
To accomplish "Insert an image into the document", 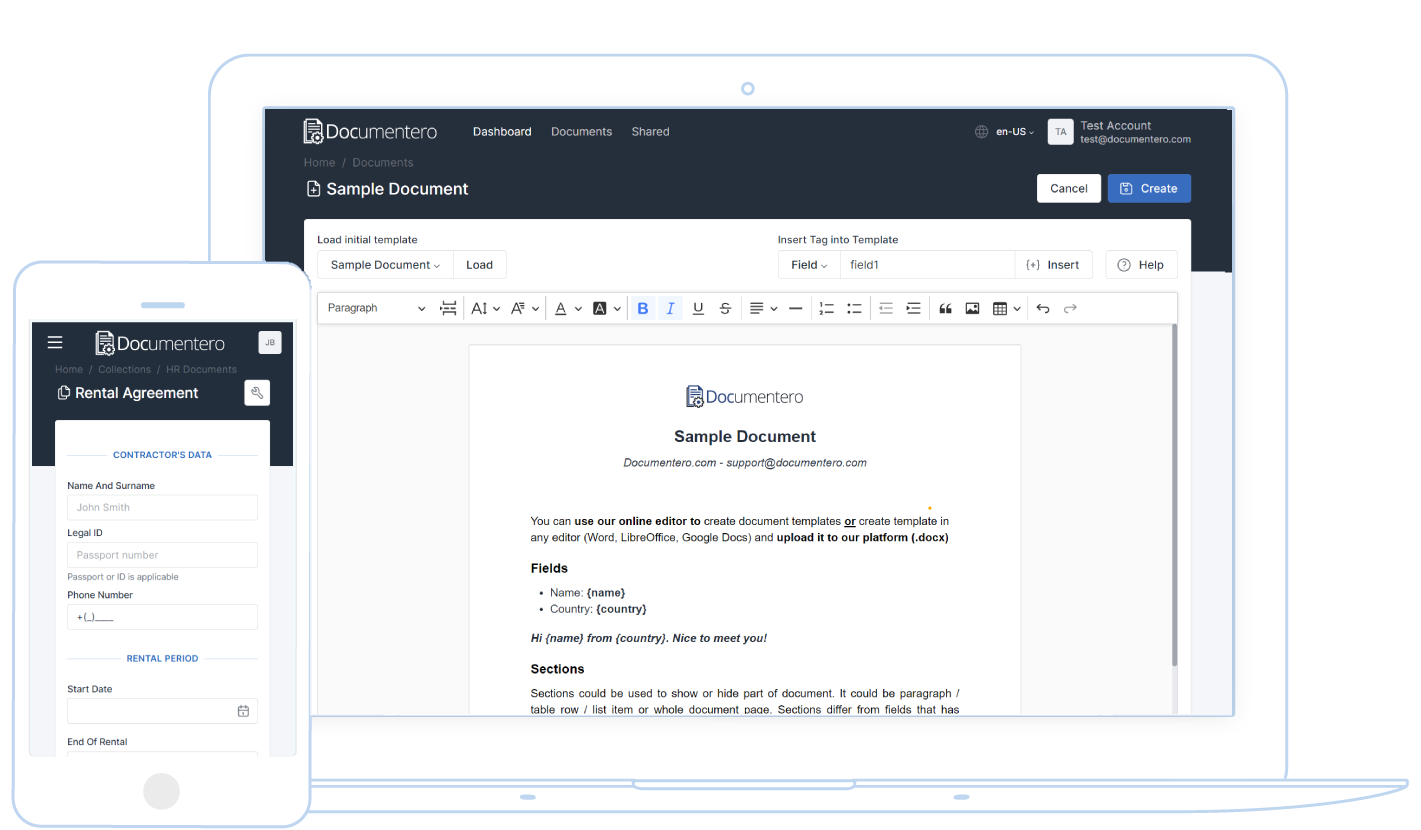I will tap(972, 309).
